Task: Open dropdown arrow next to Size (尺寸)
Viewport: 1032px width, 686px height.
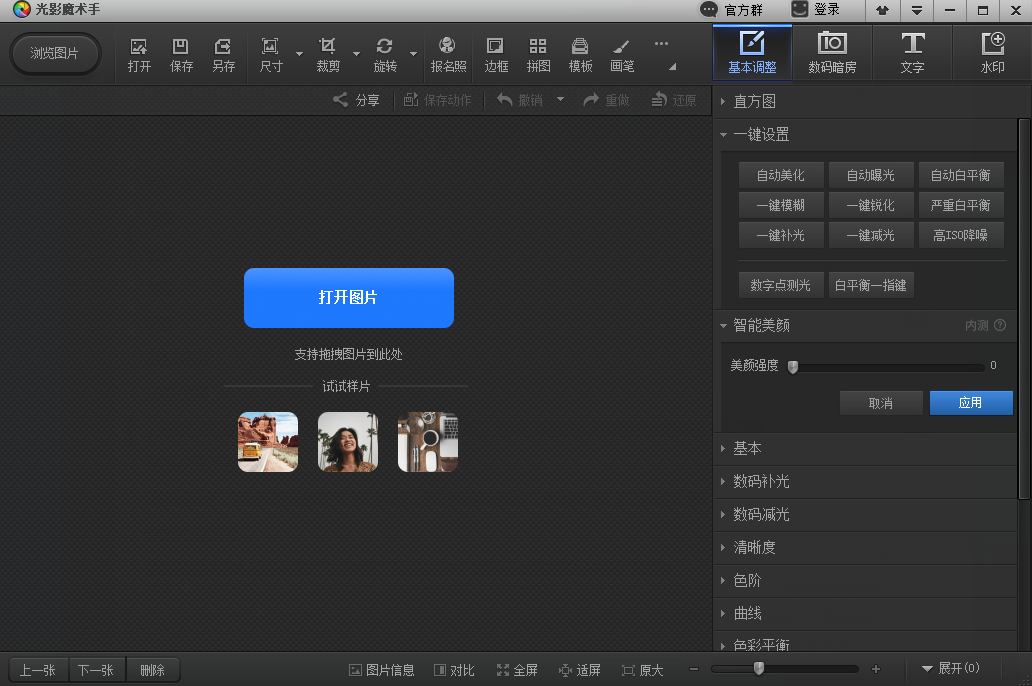Action: point(298,54)
